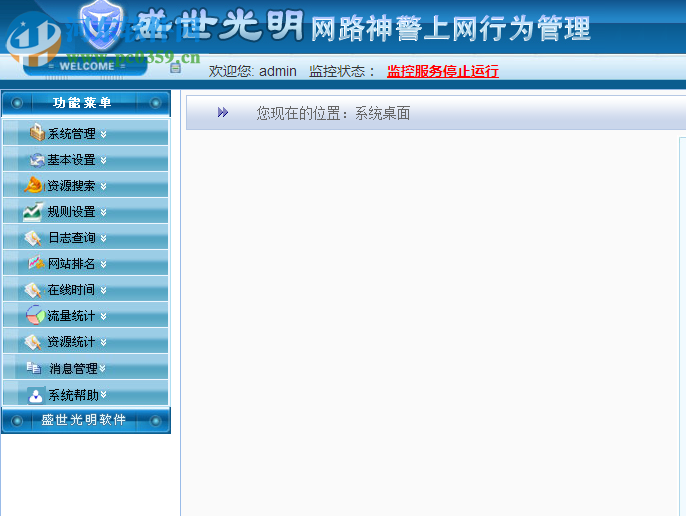Click the 系统管理 lock icon

pos(37,132)
